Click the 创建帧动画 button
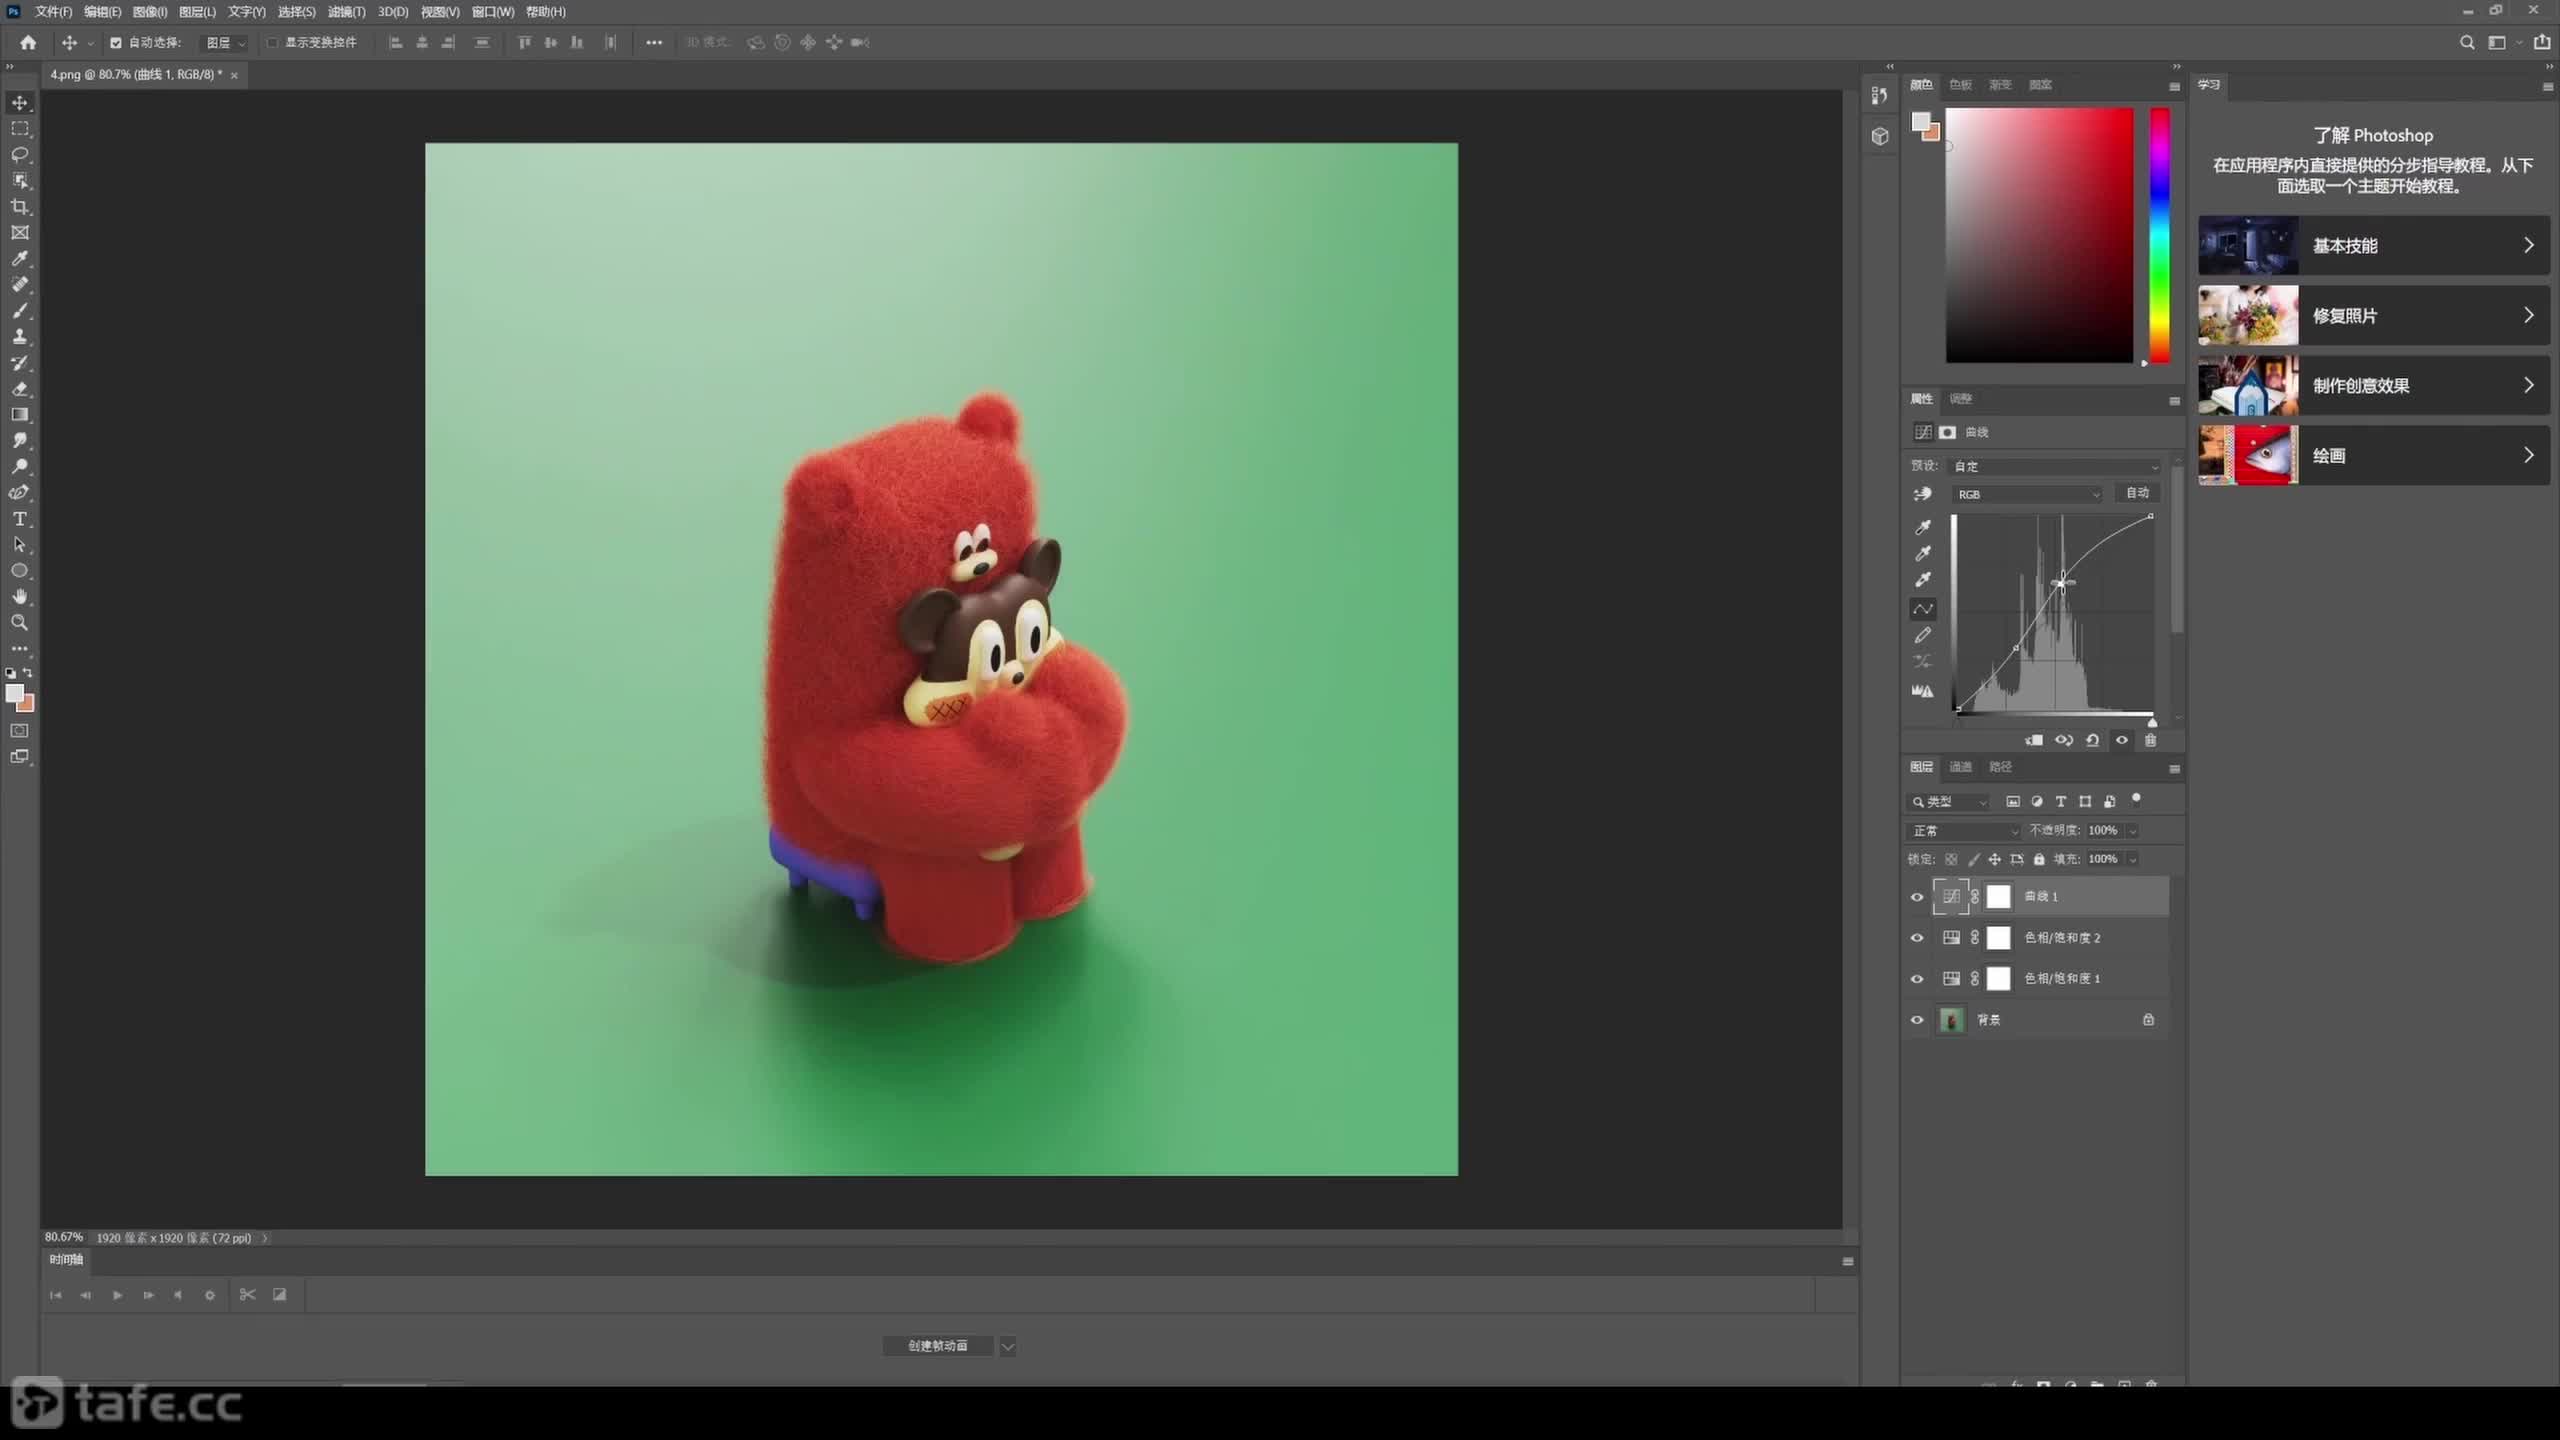The width and height of the screenshot is (2560, 1440). tap(938, 1346)
